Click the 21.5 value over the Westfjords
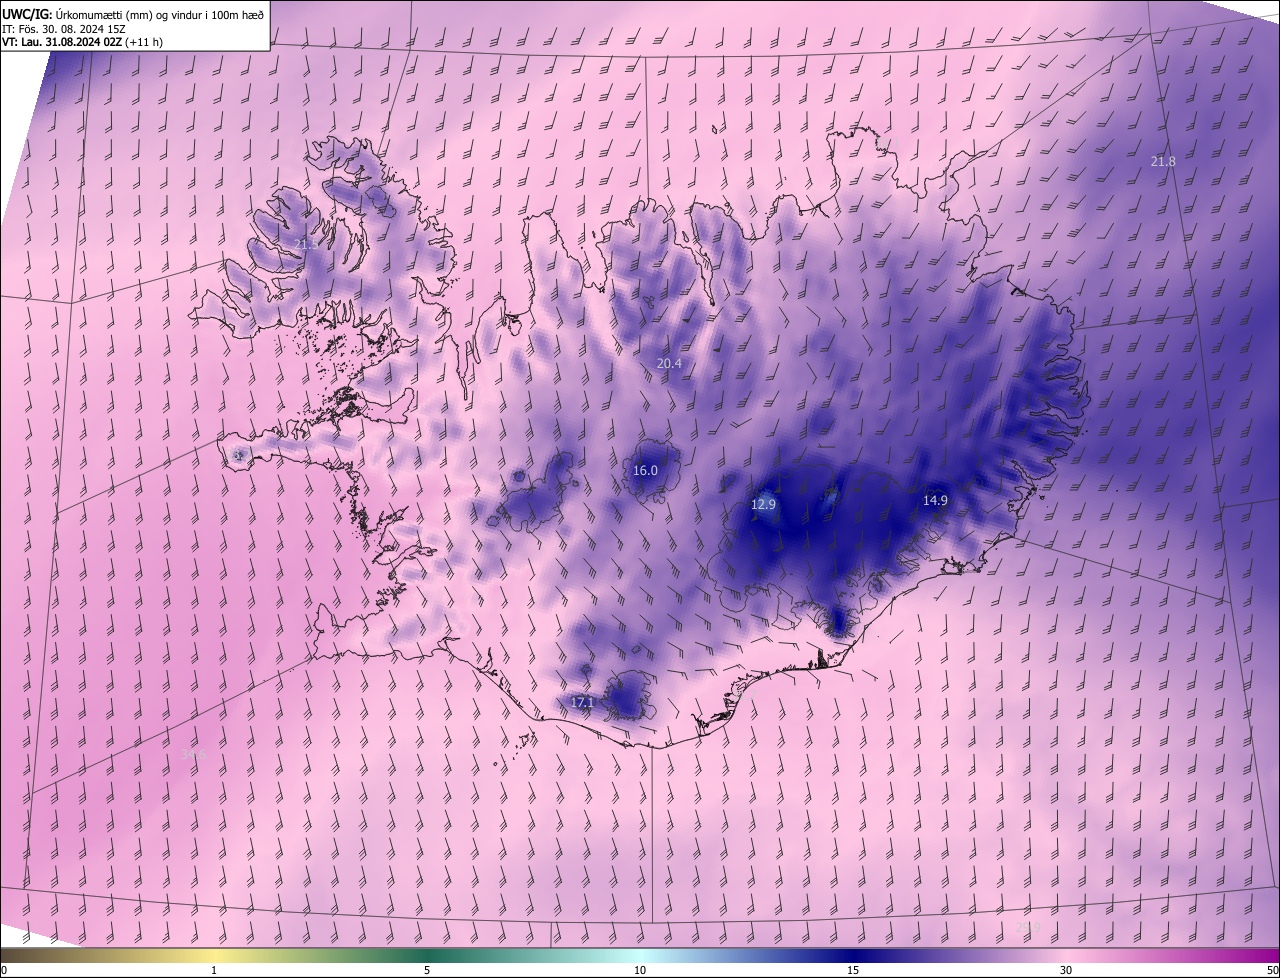Screen dimensions: 1280x978 click(x=306, y=244)
